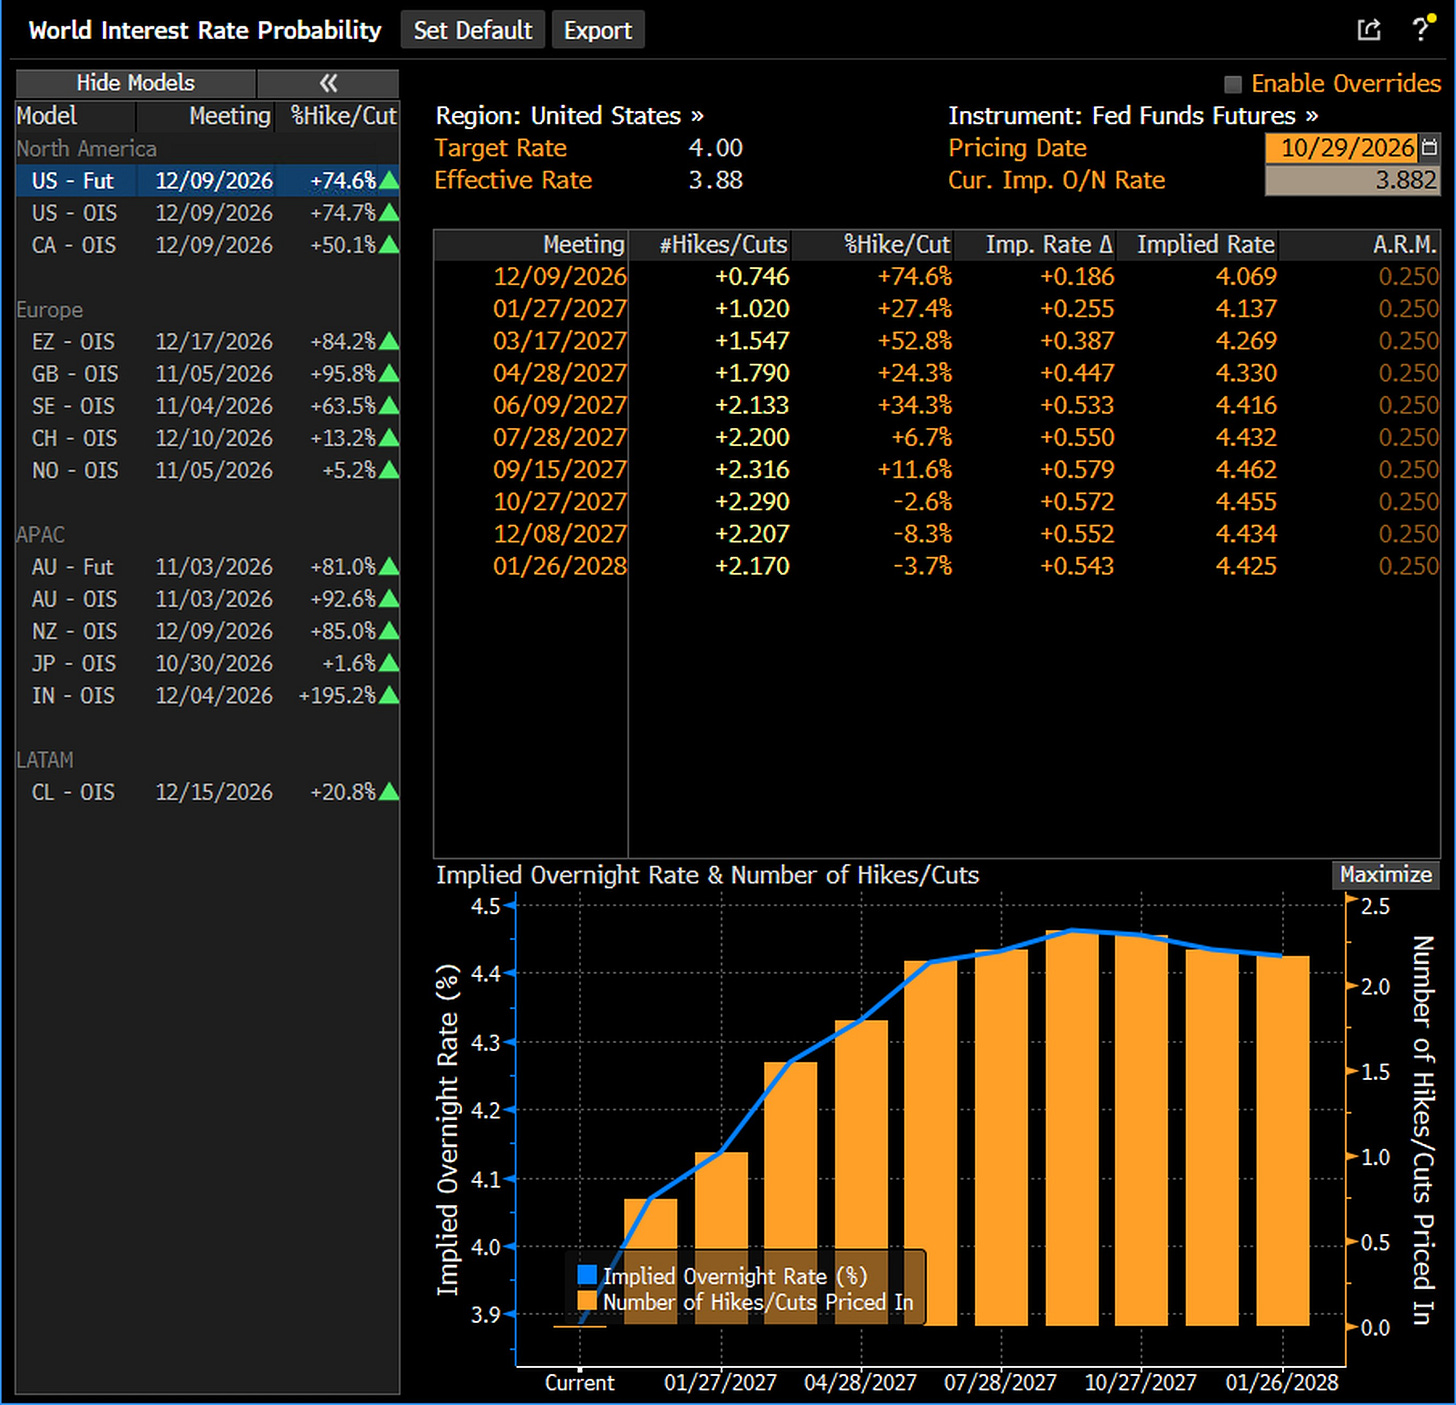This screenshot has height=1405, width=1456.
Task: Edit the Pricing Date field 10/29/2026
Action: pos(1342,148)
